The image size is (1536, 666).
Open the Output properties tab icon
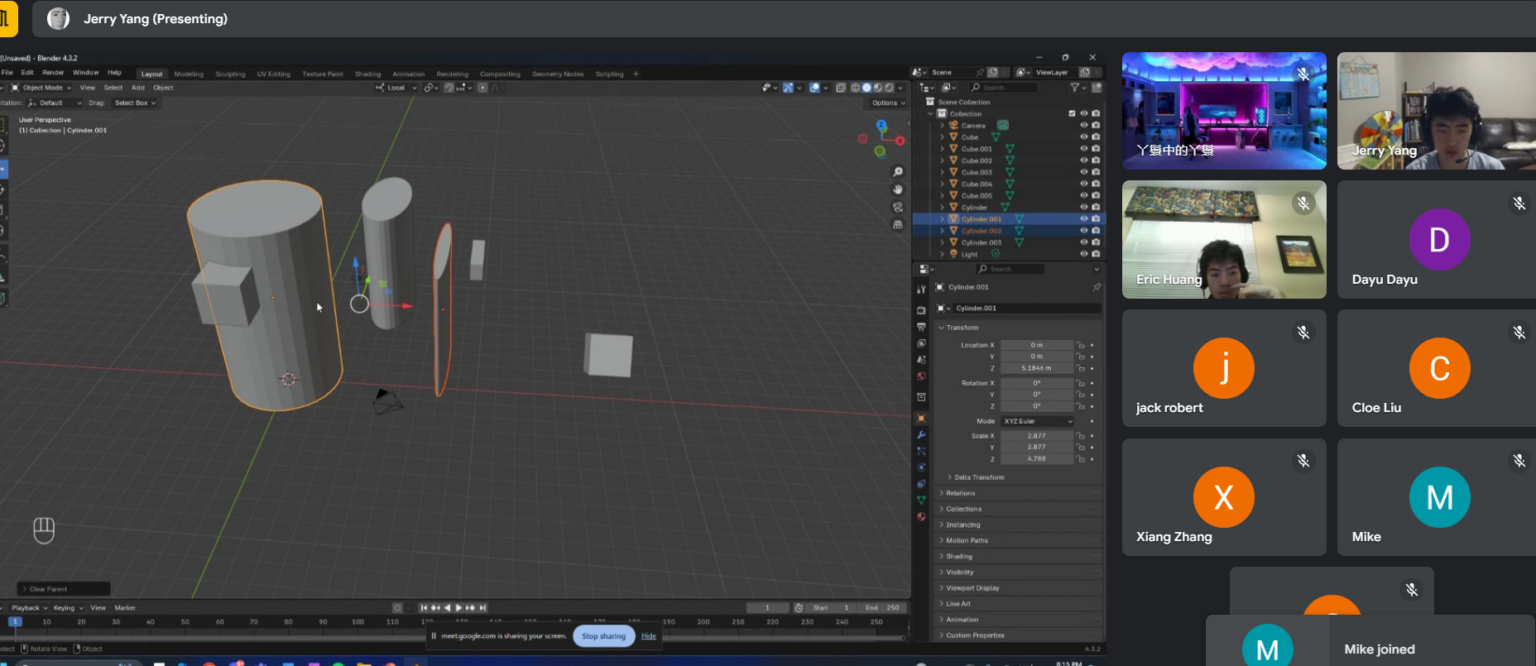[x=921, y=327]
